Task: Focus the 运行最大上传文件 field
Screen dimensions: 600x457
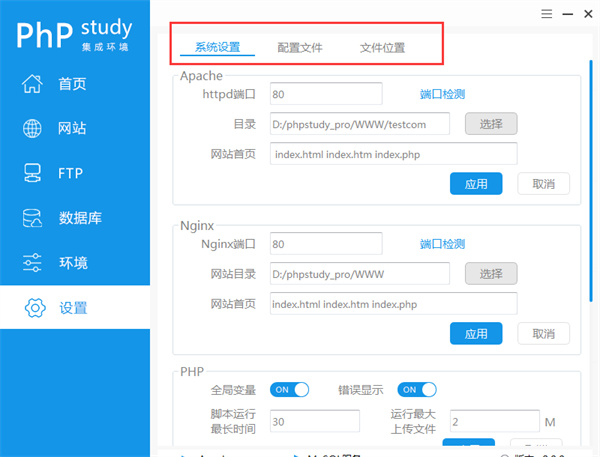Action: tap(495, 421)
